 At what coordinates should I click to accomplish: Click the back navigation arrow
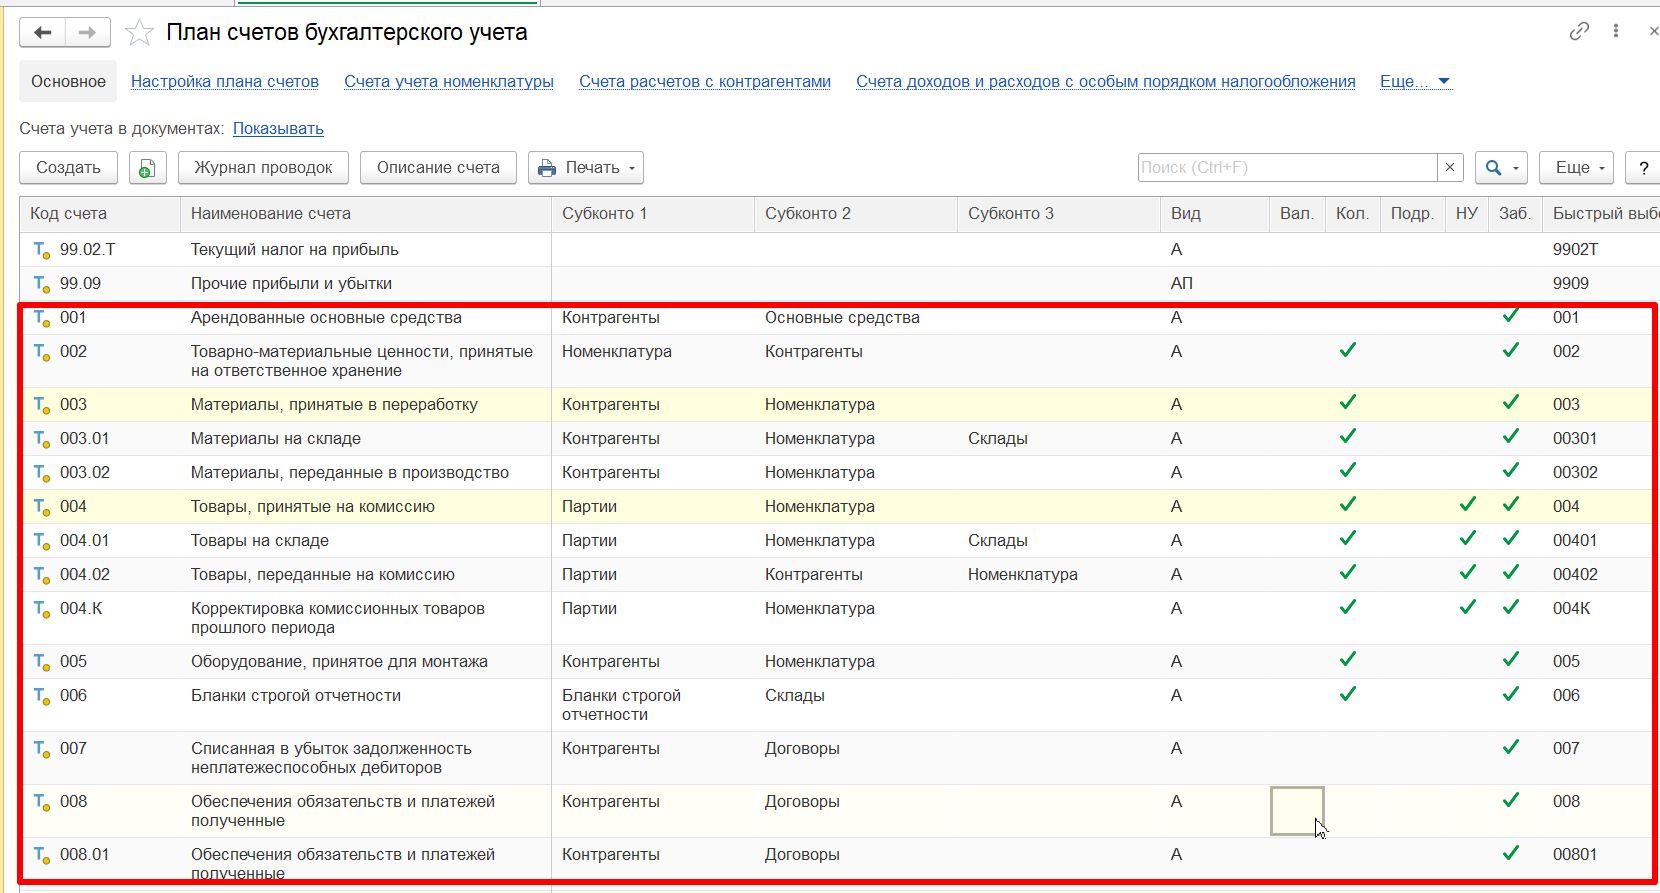coord(43,33)
